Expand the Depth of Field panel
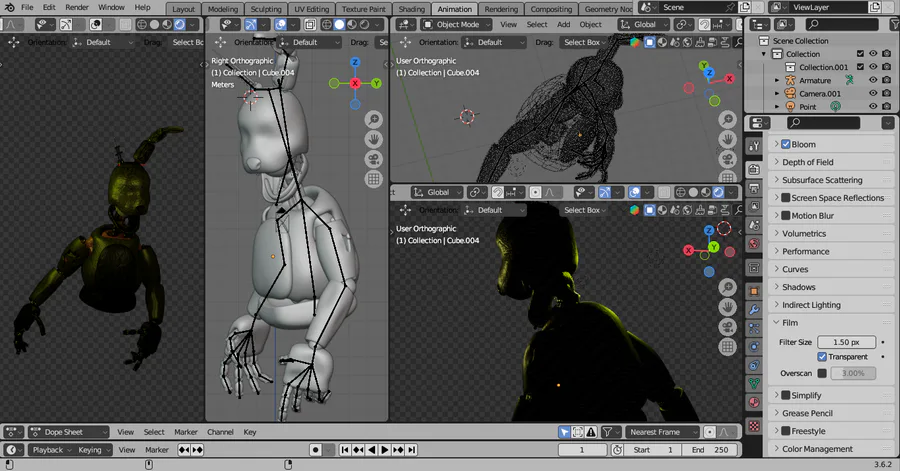 pyautogui.click(x=831, y=162)
